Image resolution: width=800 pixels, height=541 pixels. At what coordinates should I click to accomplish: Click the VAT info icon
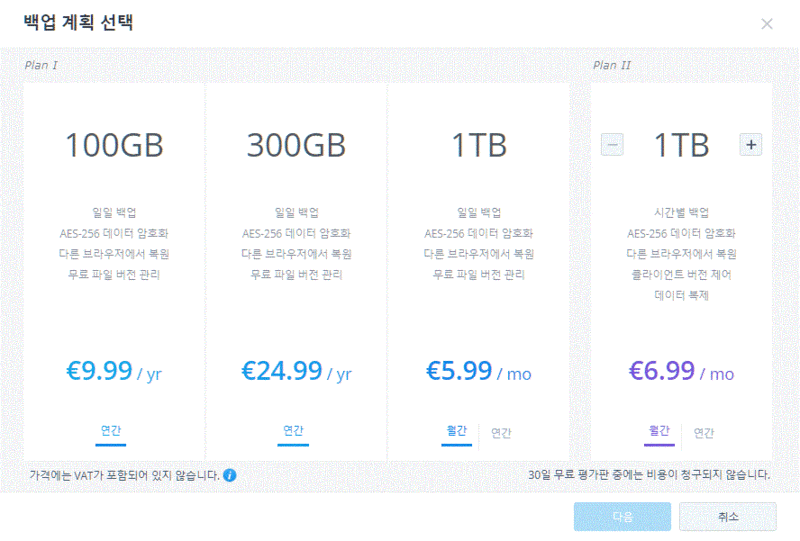point(230,475)
